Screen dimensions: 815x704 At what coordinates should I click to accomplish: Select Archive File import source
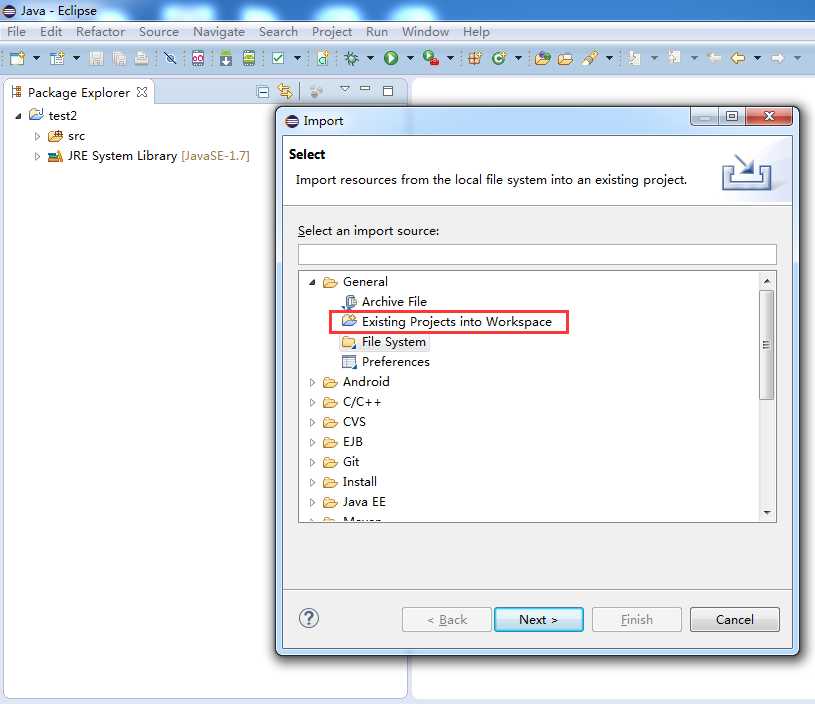pos(394,302)
